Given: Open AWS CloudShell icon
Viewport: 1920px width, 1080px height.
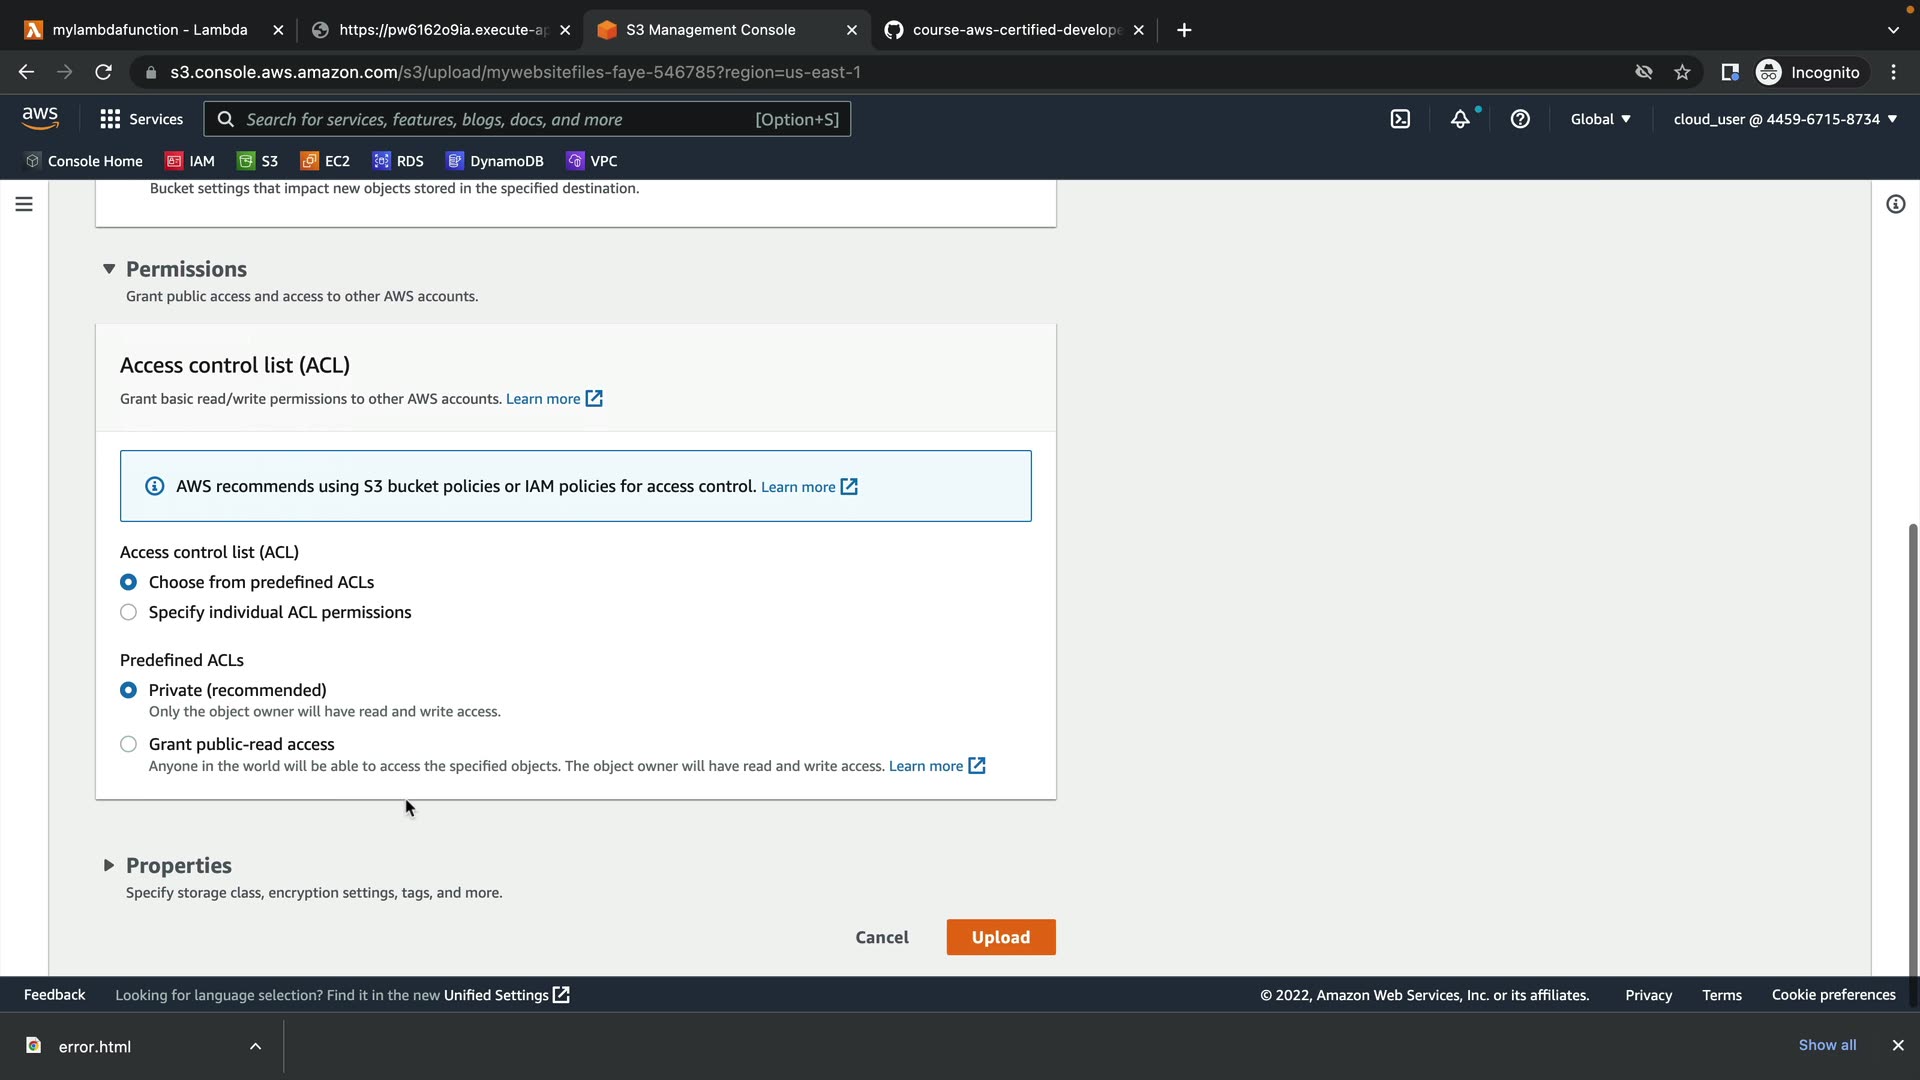Looking at the screenshot, I should 1400,119.
